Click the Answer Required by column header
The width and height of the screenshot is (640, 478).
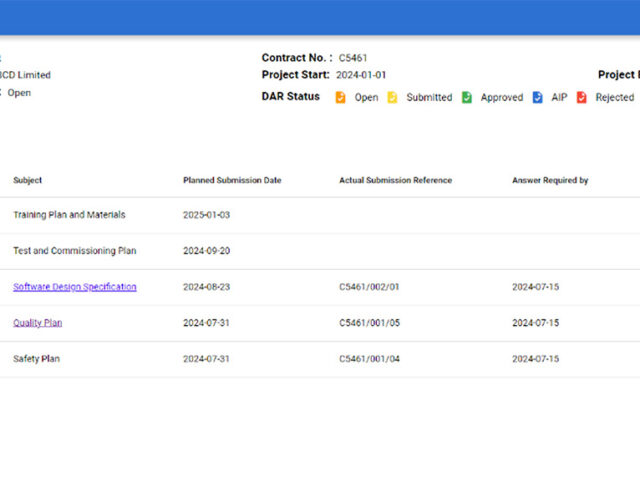pos(550,181)
